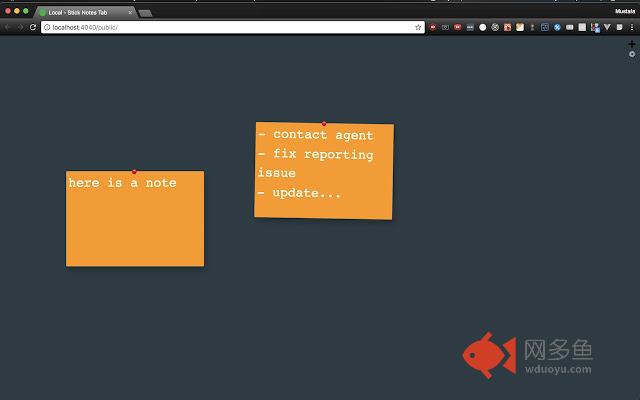Select the 'Local - Stick Notes Tab' tab
This screenshot has height=400, width=640.
tap(84, 13)
